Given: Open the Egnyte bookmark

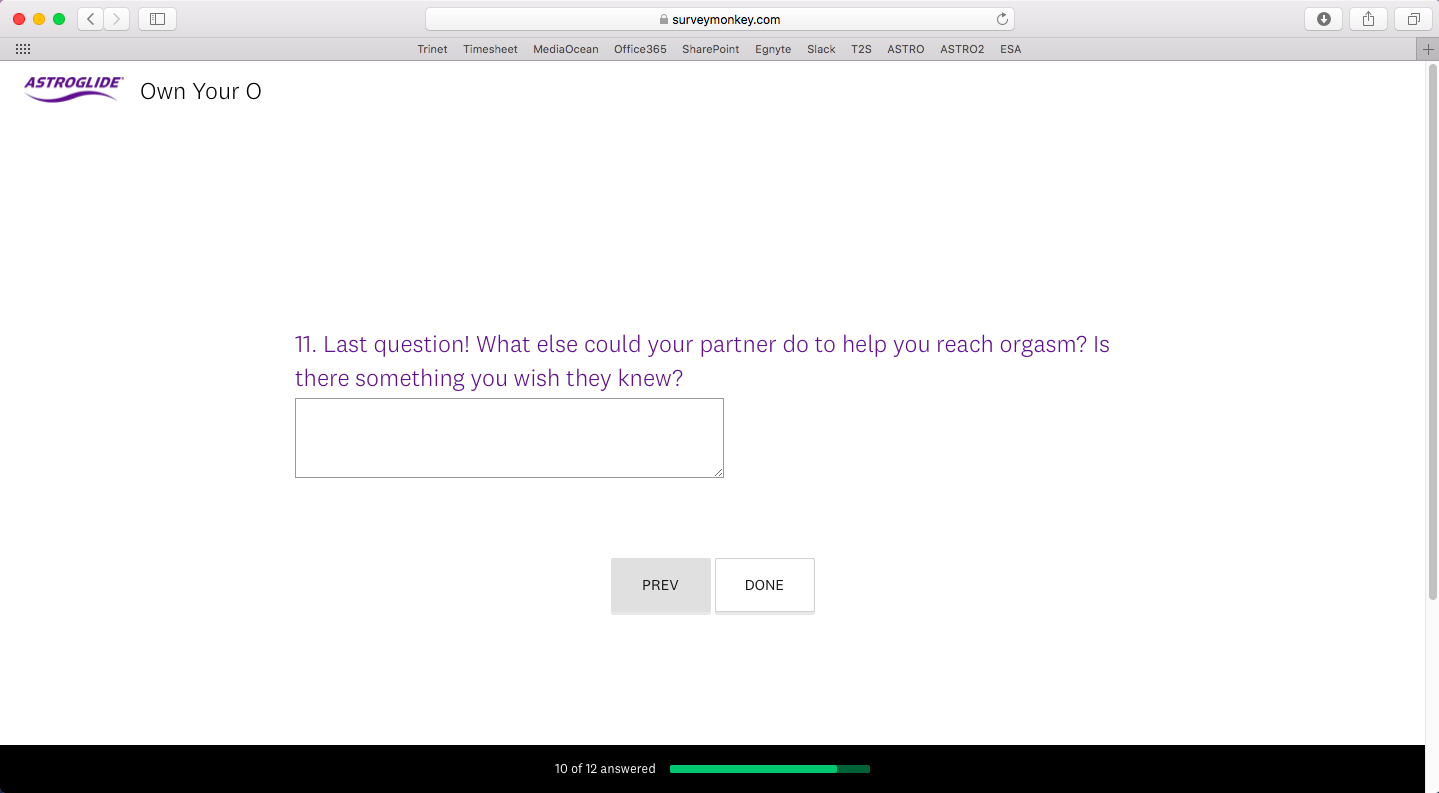Looking at the screenshot, I should click(773, 49).
